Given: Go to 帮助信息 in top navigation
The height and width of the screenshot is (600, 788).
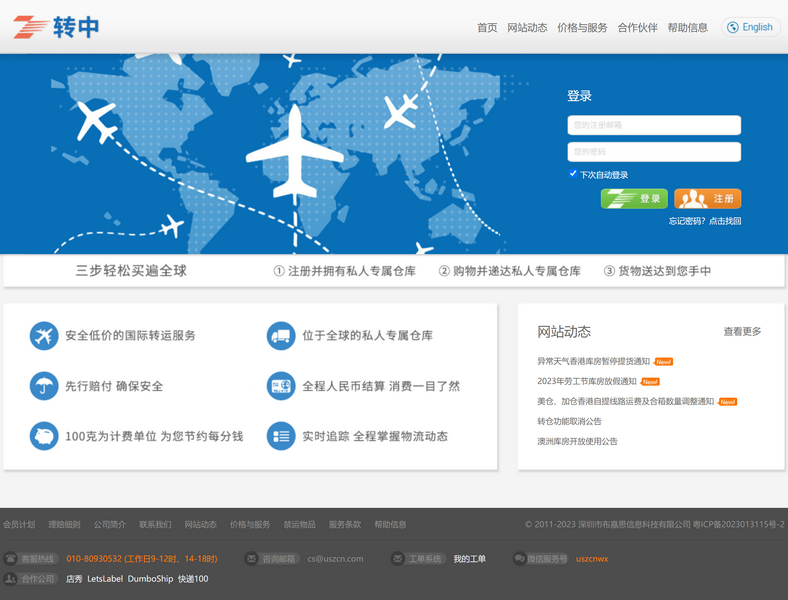Looking at the screenshot, I should pyautogui.click(x=687, y=28).
